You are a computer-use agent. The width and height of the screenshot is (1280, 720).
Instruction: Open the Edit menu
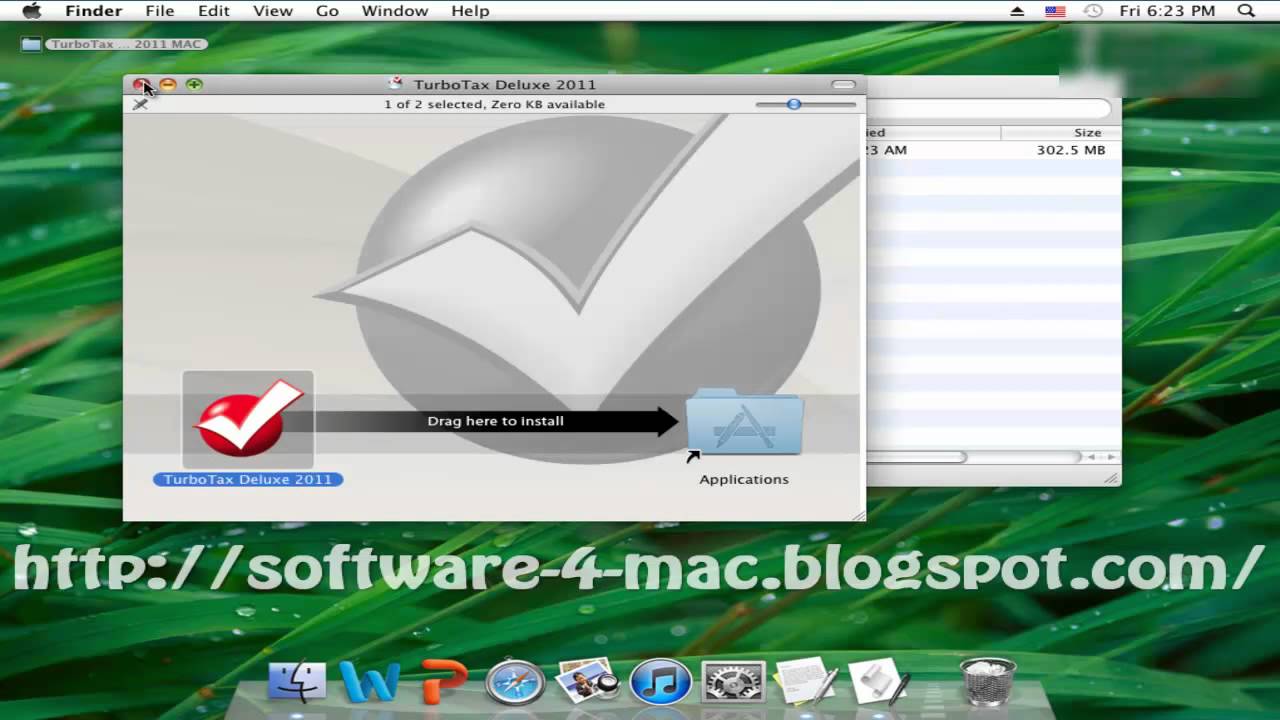pos(214,11)
